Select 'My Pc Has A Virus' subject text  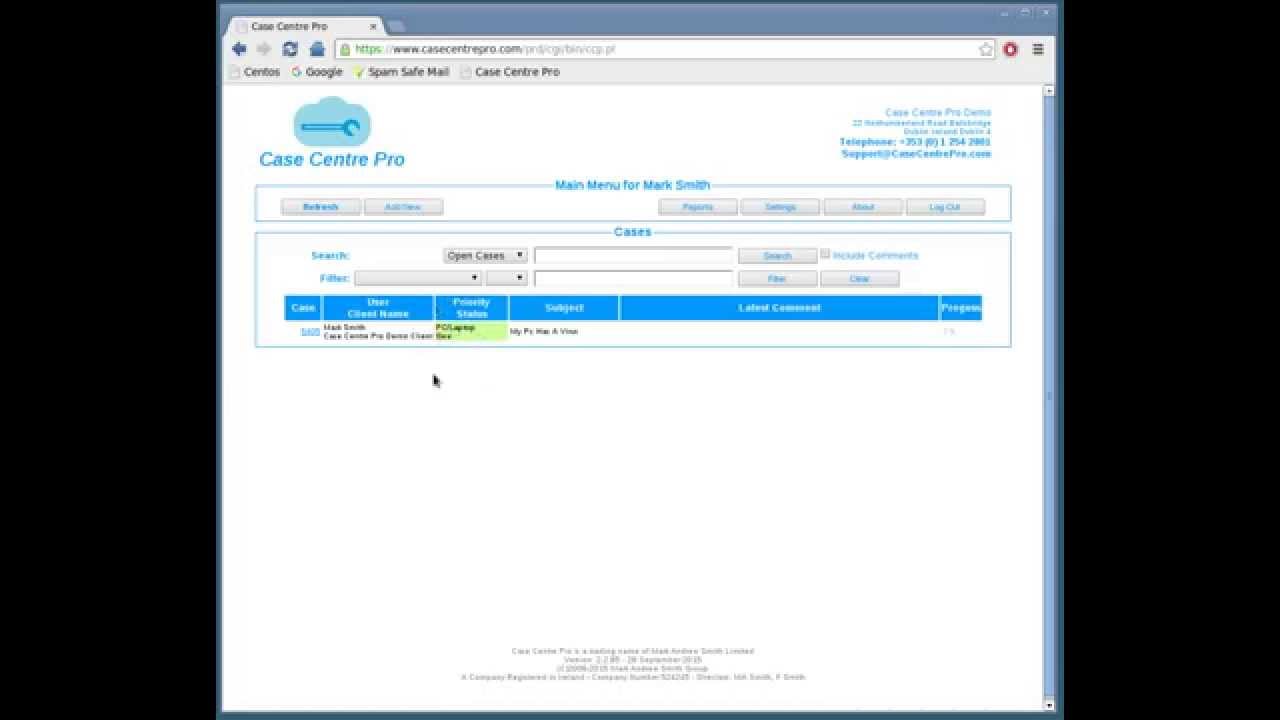tap(544, 331)
